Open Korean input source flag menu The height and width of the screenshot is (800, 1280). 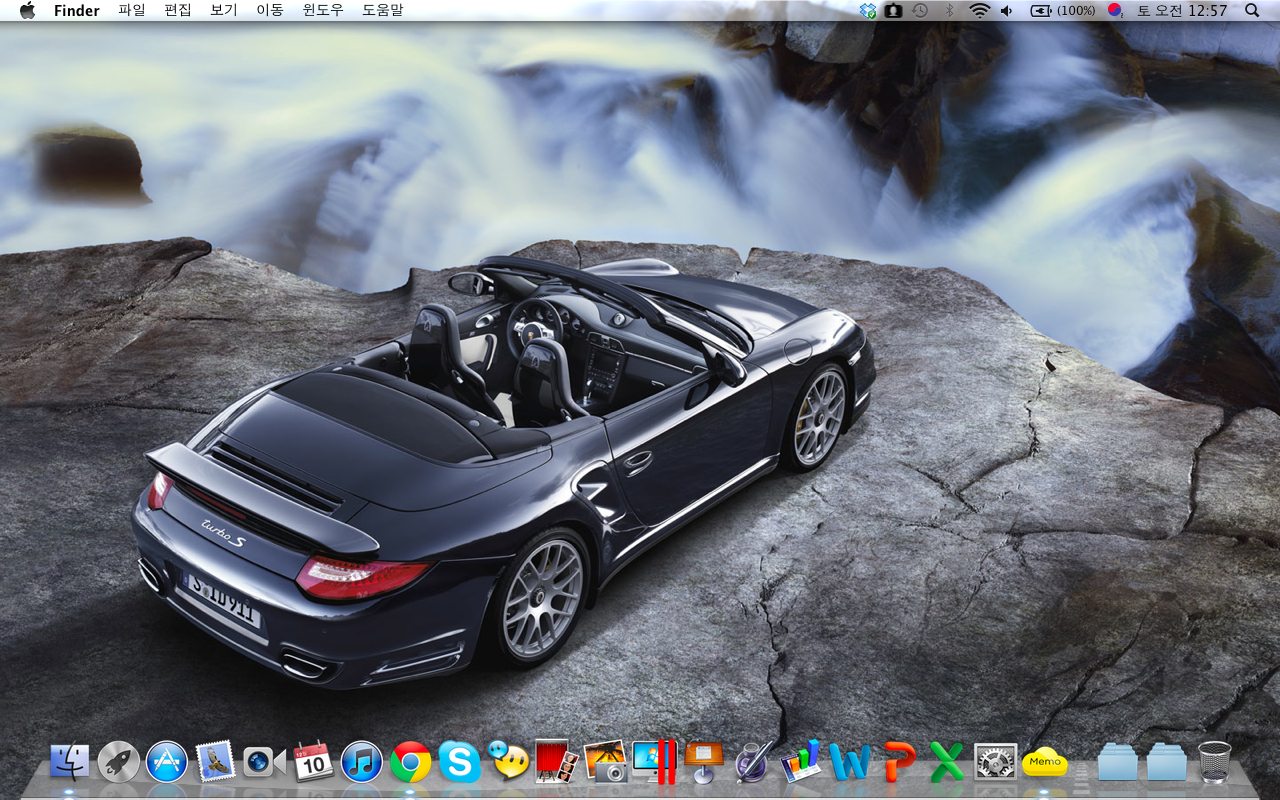1116,10
